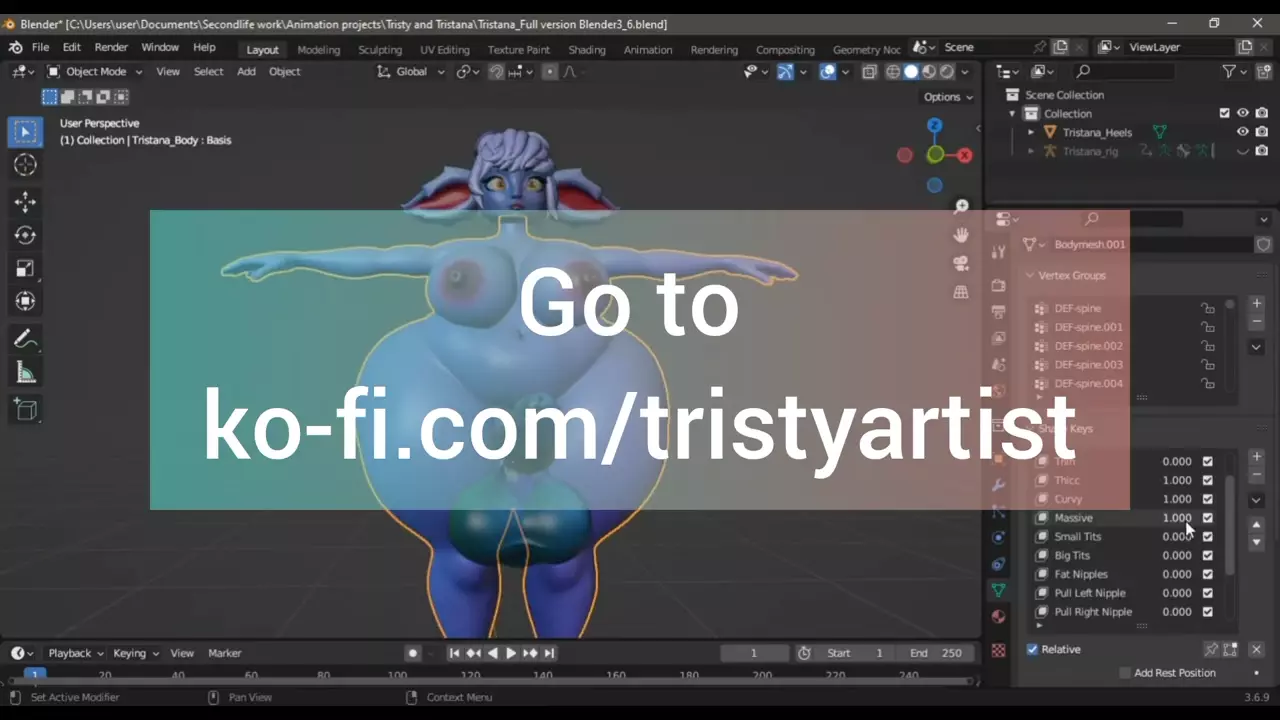This screenshot has width=1280, height=720.
Task: Open the viewport Add menu
Action: [246, 72]
